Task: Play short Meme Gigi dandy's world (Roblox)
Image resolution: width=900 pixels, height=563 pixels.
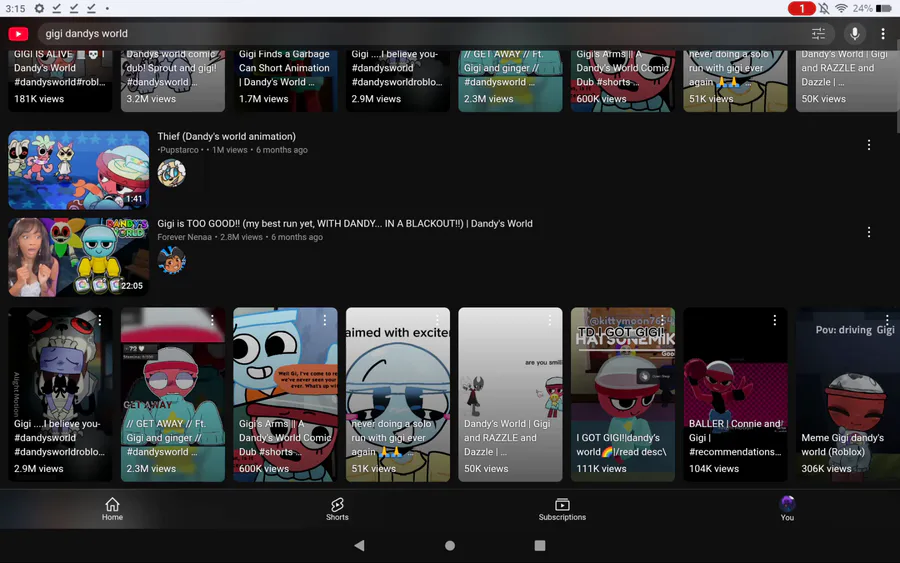Action: [x=847, y=395]
